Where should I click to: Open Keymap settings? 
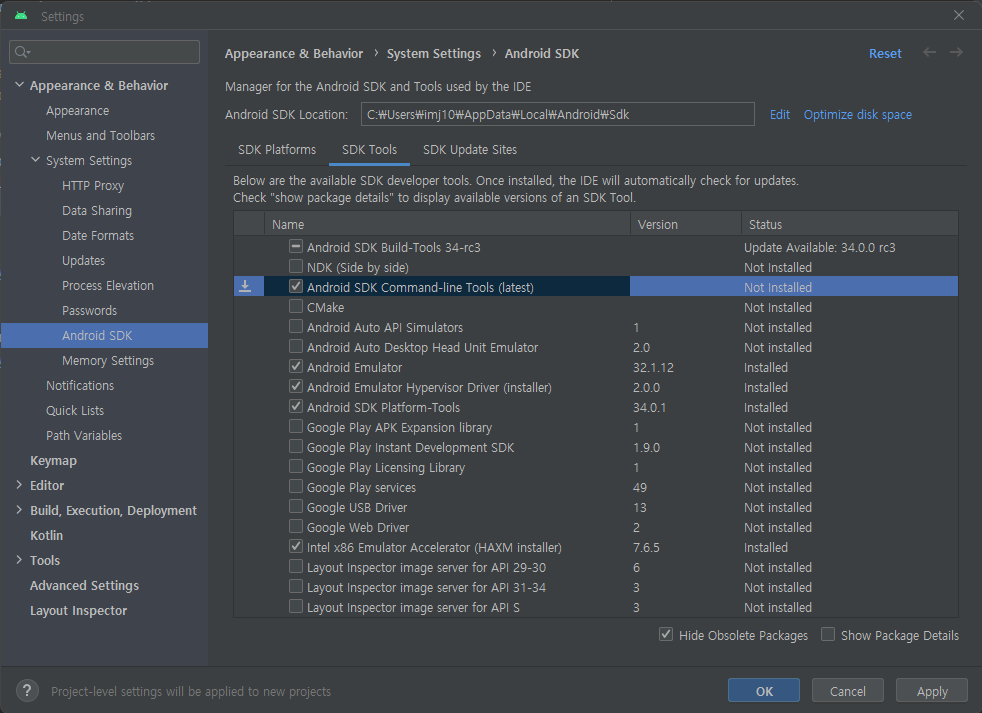[53, 461]
